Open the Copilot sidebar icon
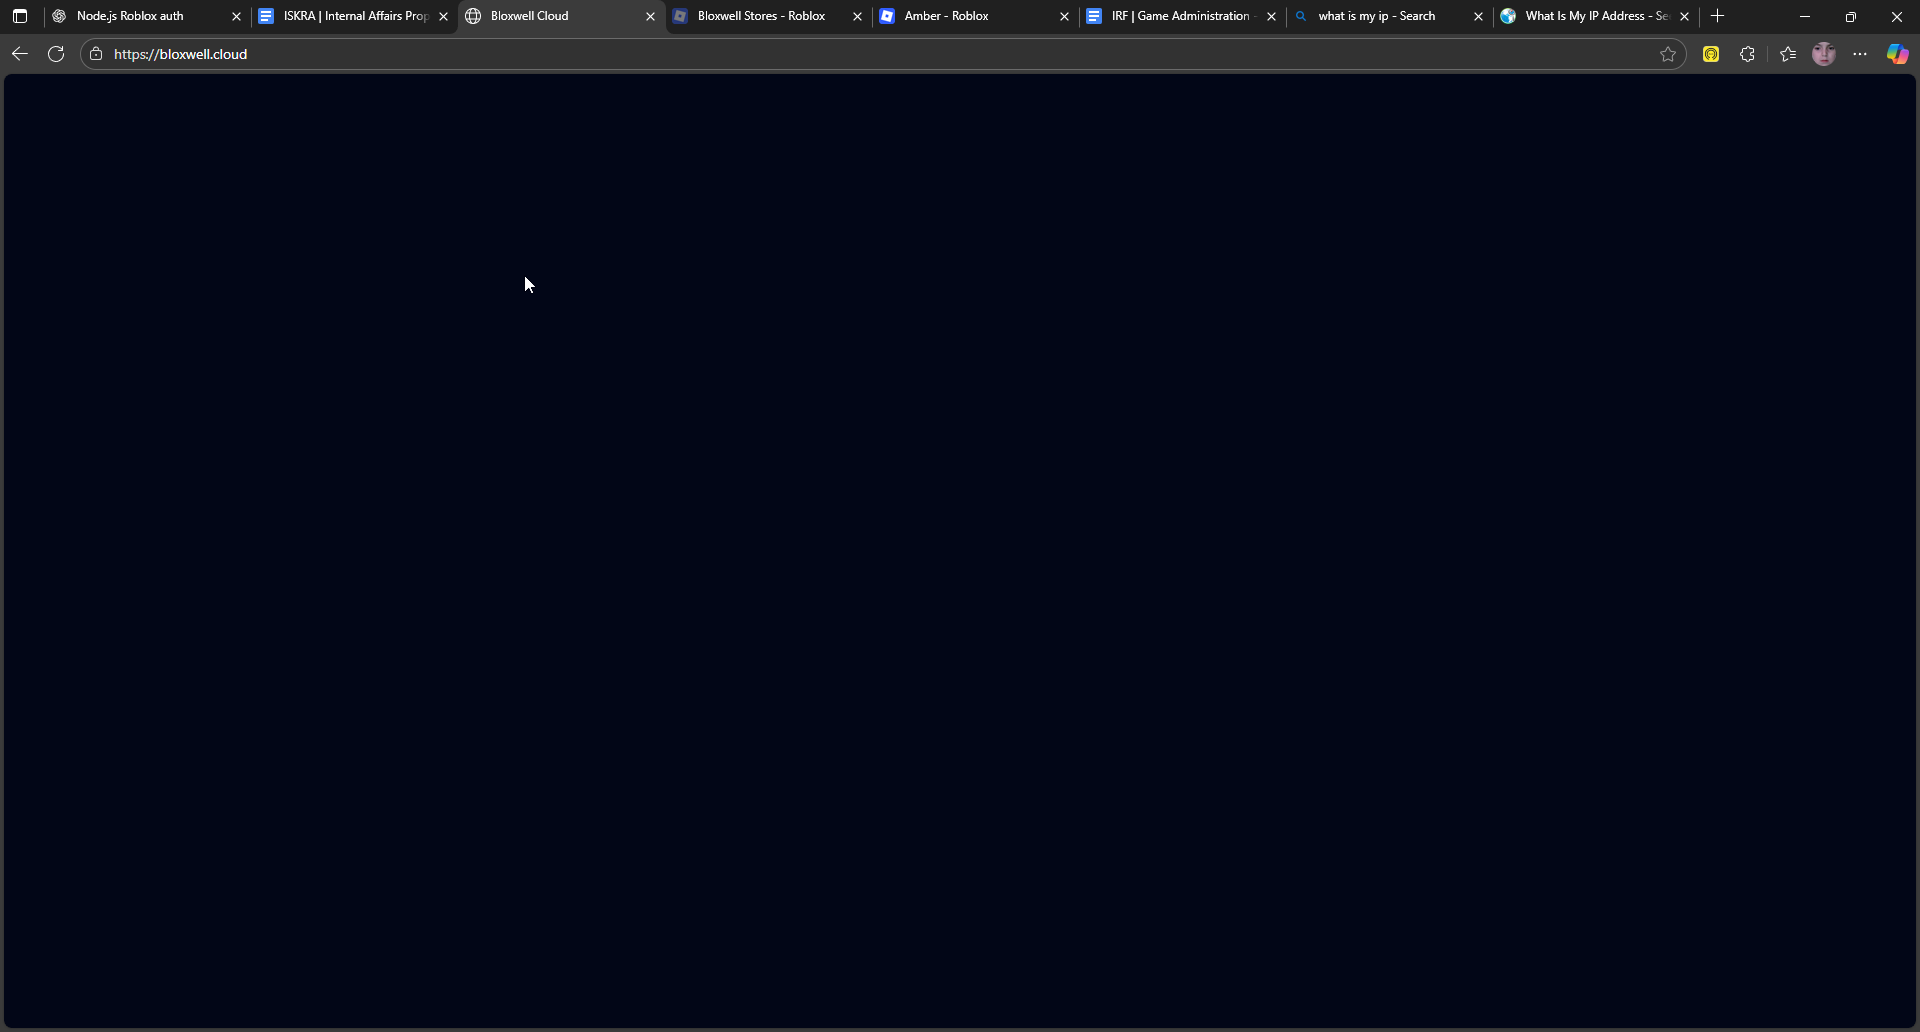Image resolution: width=1920 pixels, height=1032 pixels. pos(1897,54)
